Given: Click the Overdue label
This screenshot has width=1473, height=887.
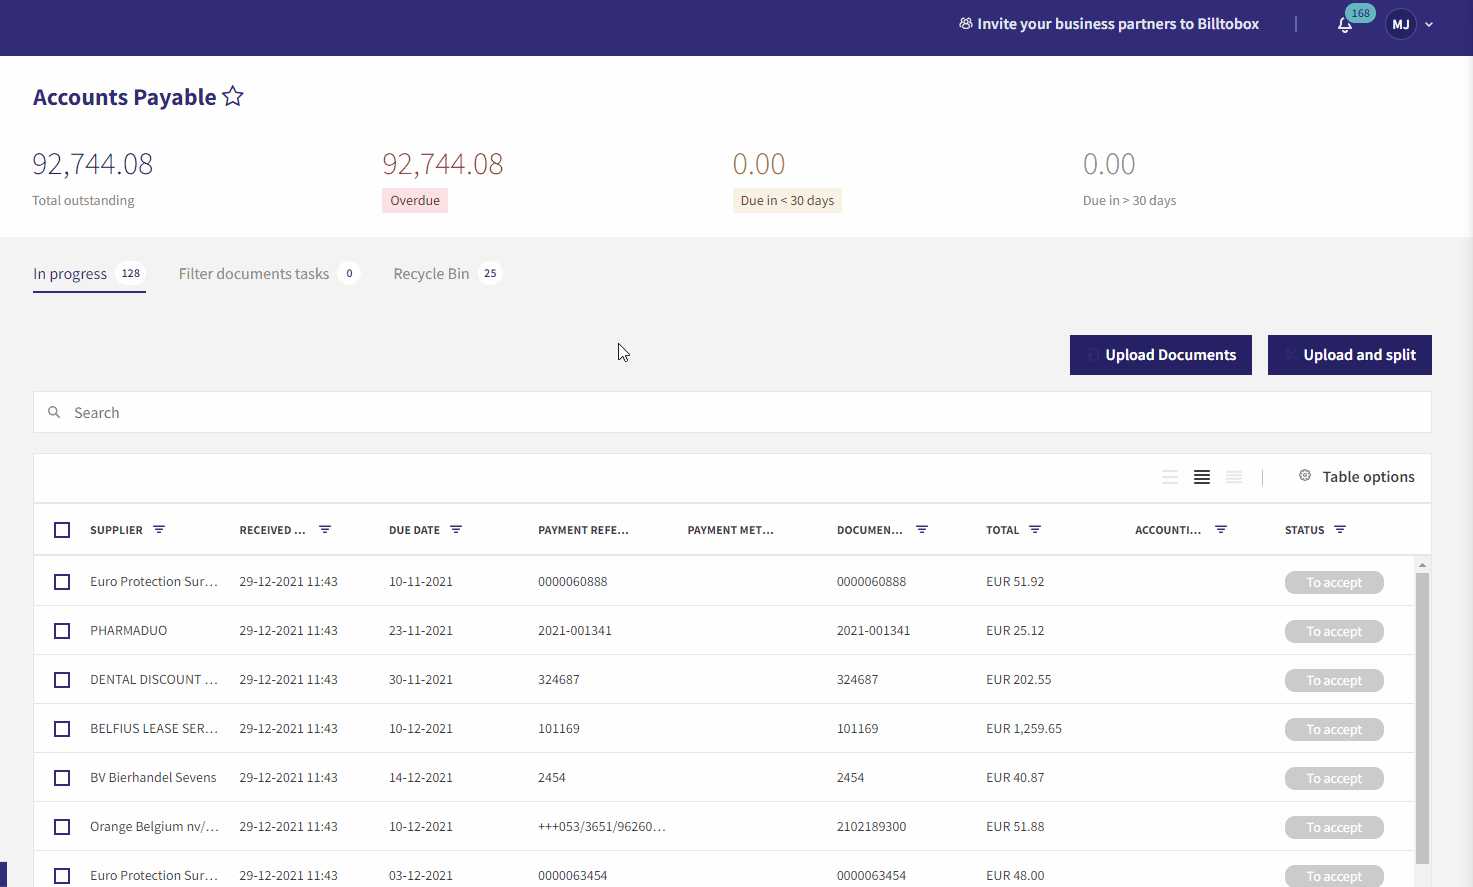Looking at the screenshot, I should [x=415, y=200].
